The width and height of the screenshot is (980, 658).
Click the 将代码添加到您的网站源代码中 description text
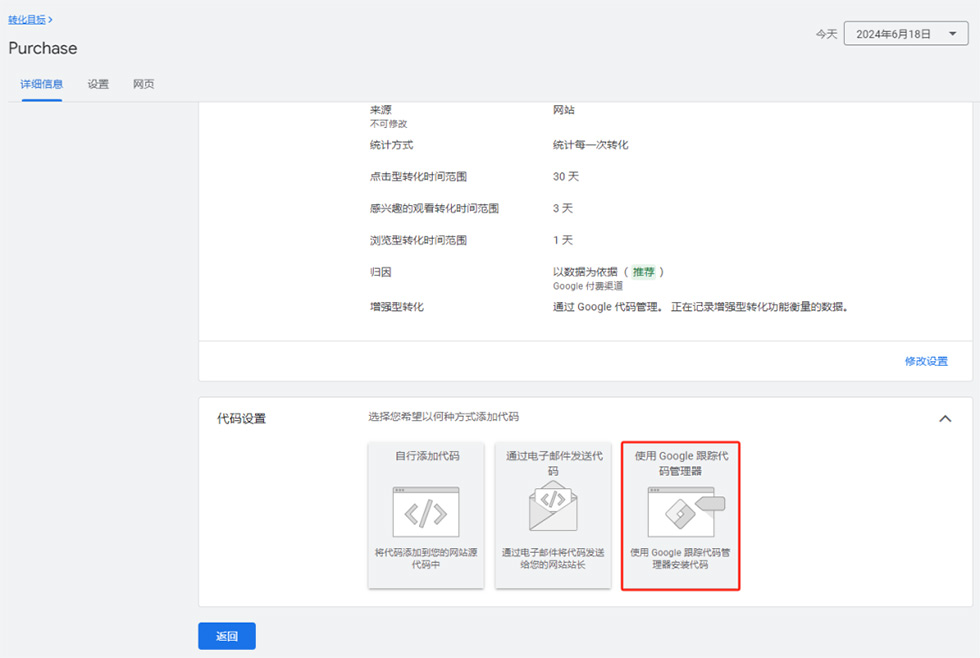coord(426,558)
